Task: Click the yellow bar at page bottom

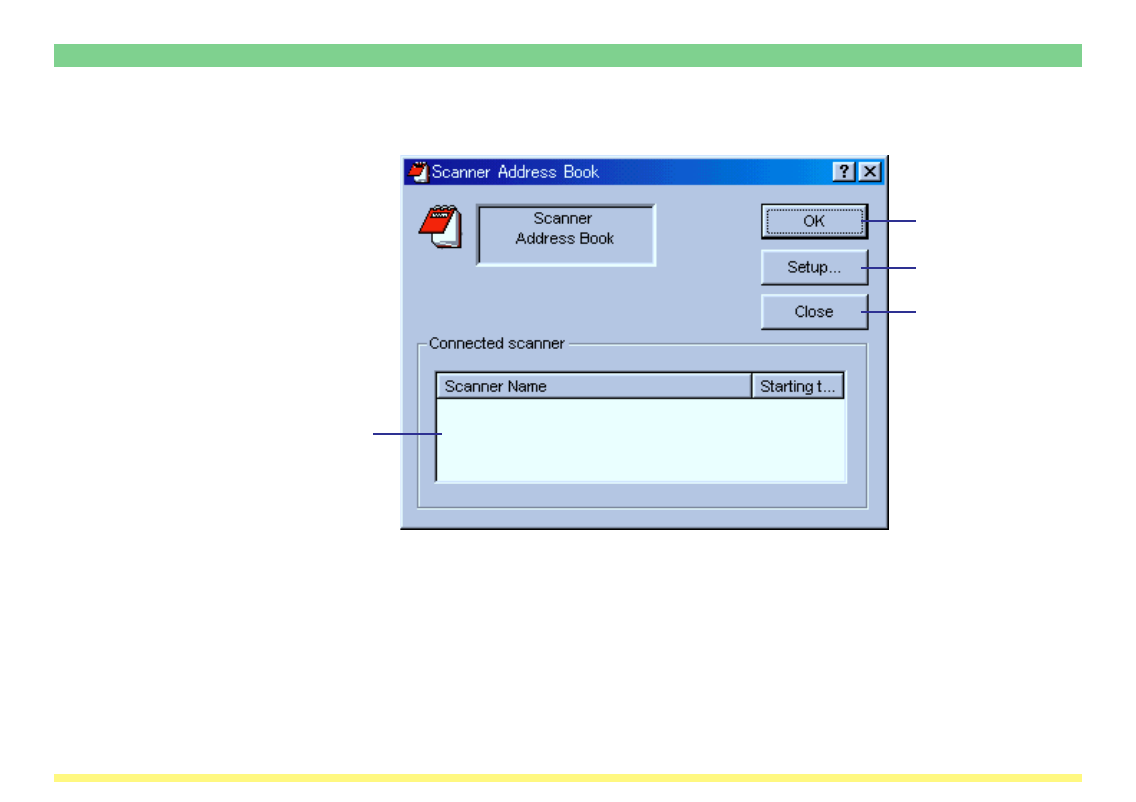Action: (568, 777)
